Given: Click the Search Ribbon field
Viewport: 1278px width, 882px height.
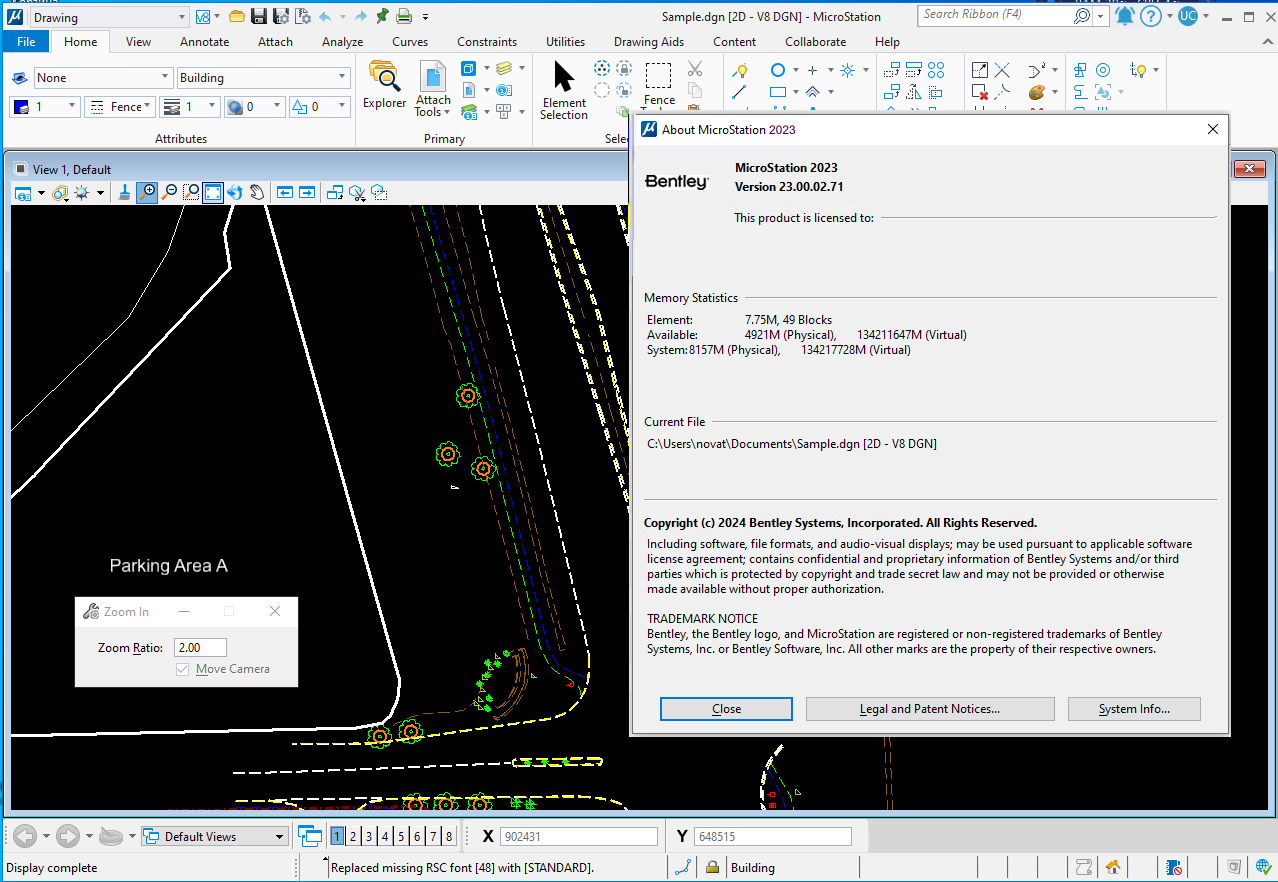Looking at the screenshot, I should click(x=1005, y=16).
